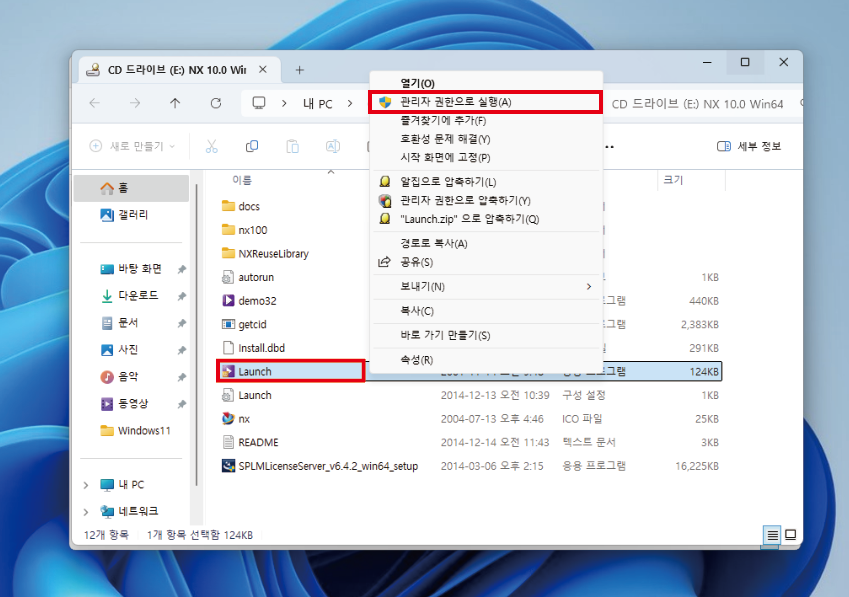Click the Paste clipboard icon in toolbar
Viewport: 849px width, 597px height.
tap(292, 146)
